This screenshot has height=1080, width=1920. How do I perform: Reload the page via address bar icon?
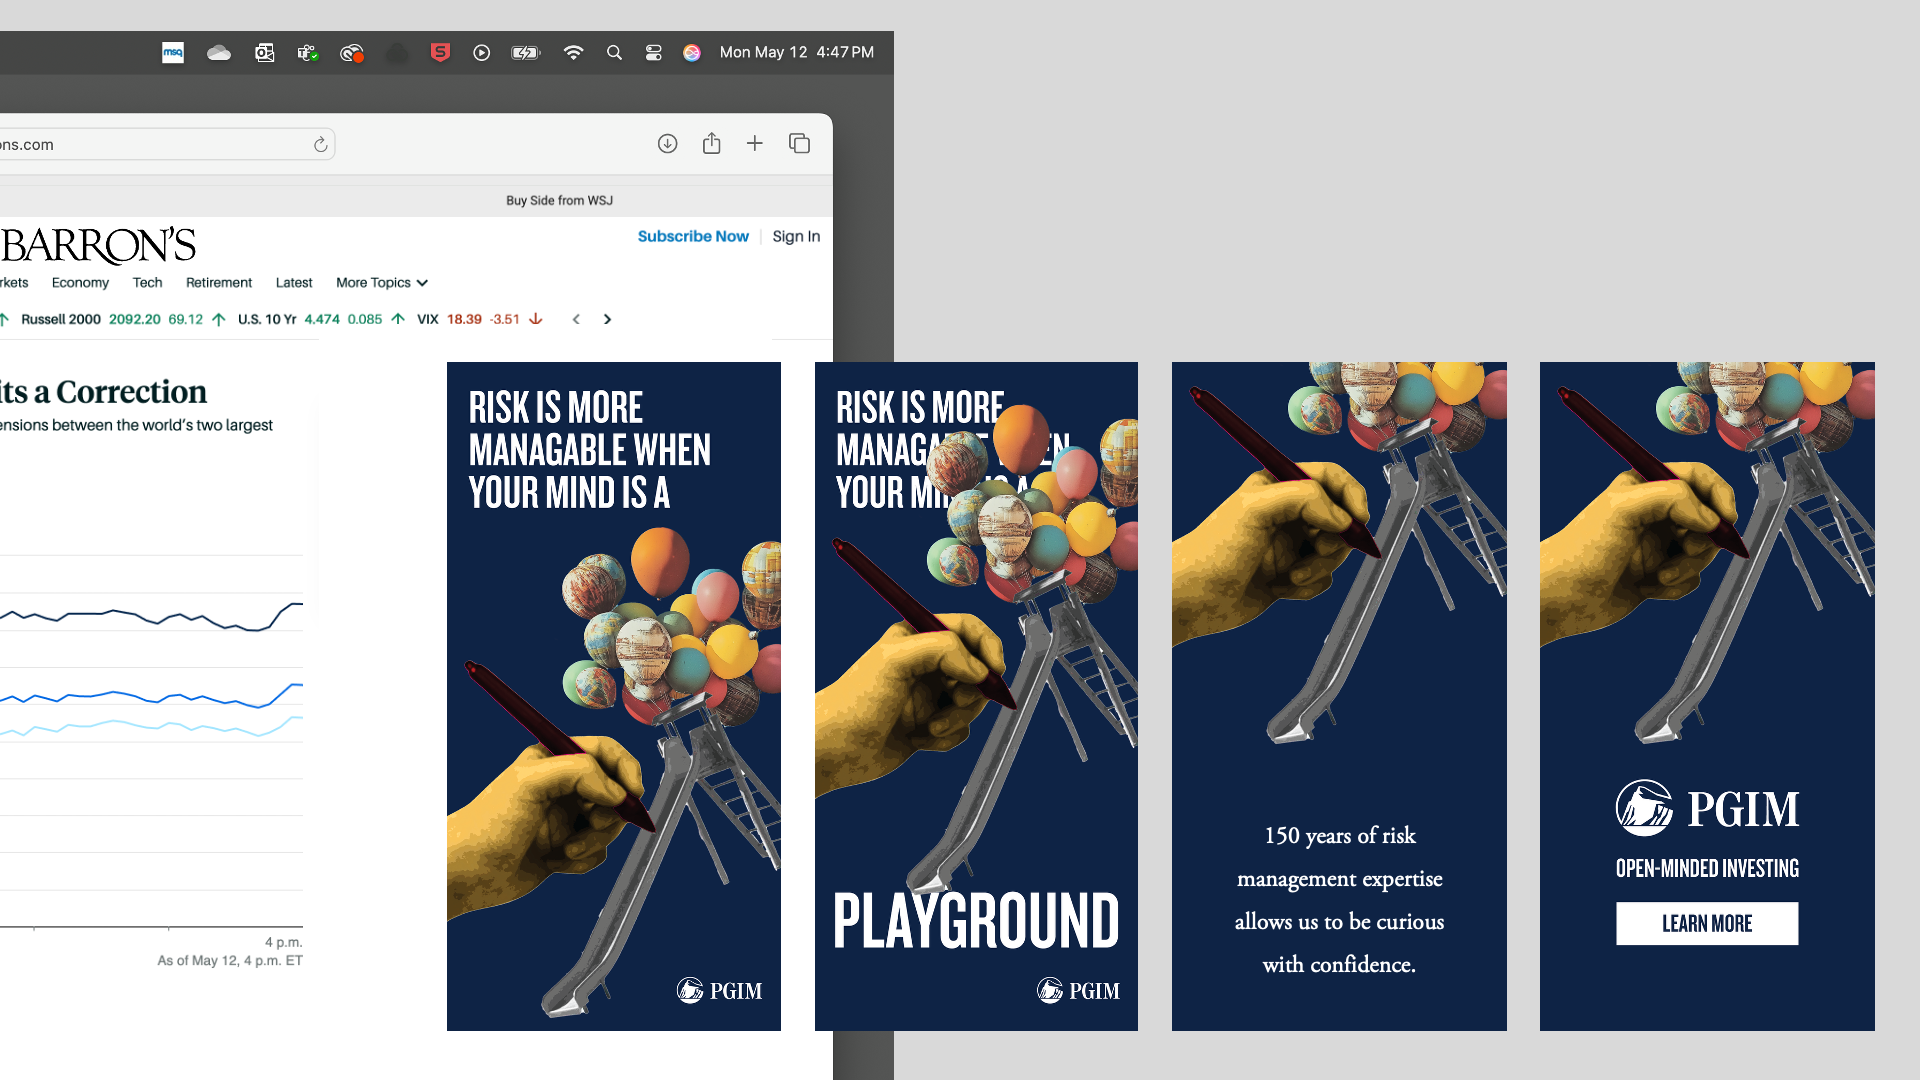[320, 145]
